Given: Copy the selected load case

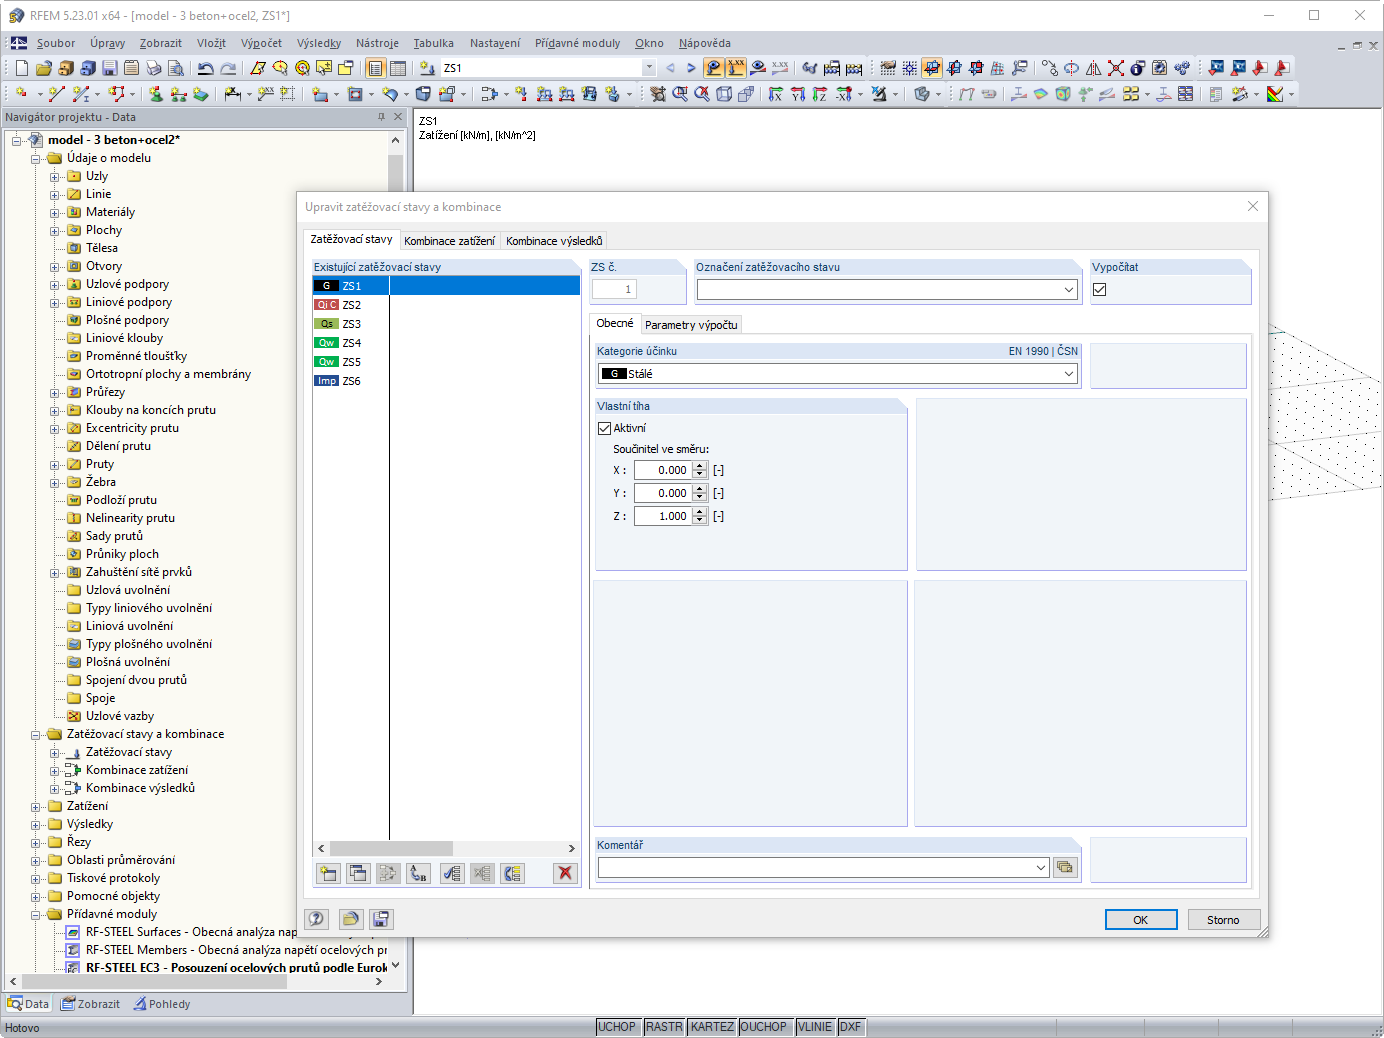Looking at the screenshot, I should pyautogui.click(x=357, y=873).
